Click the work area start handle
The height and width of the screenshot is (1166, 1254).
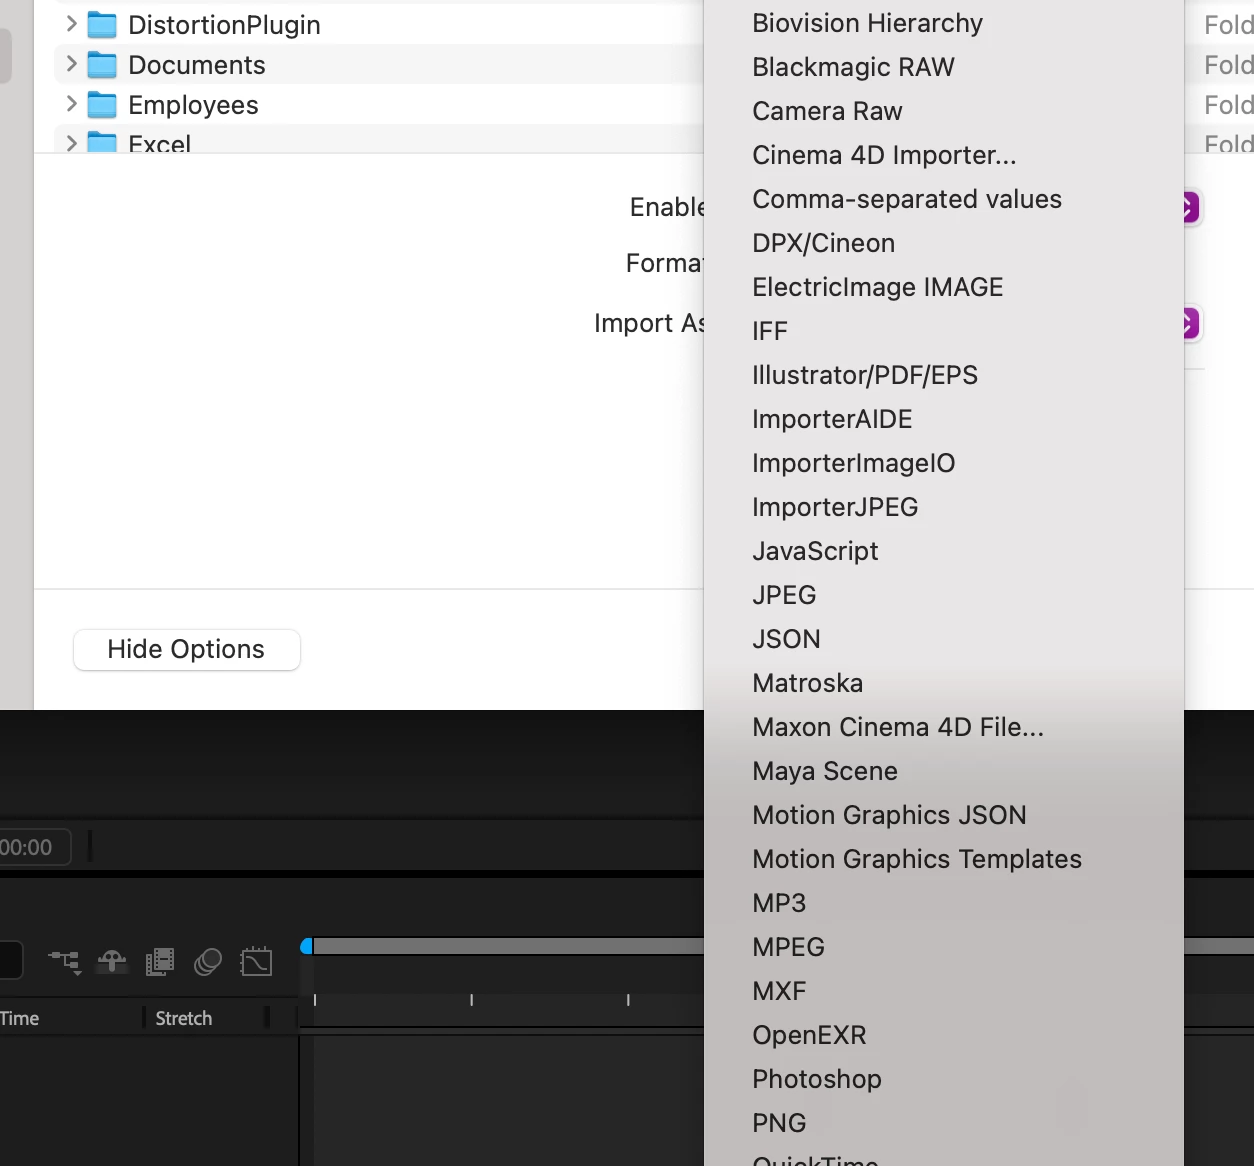coord(307,946)
